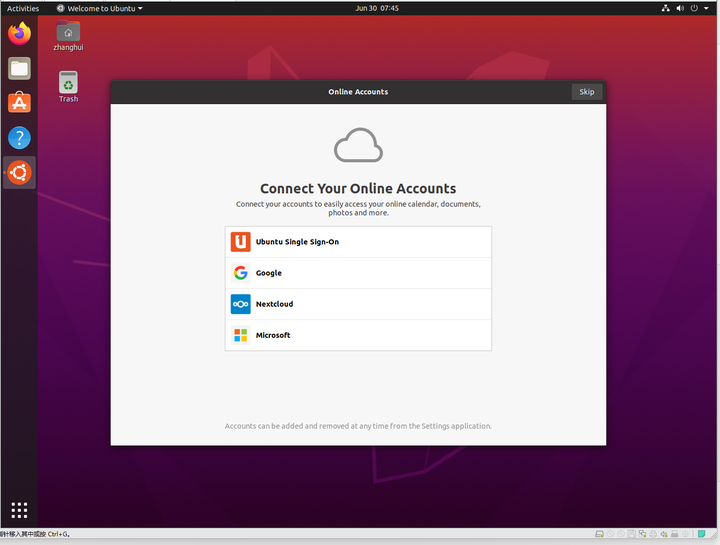The height and width of the screenshot is (545, 720).
Task: Open the Welcome to Ubuntu app menu
Action: tap(100, 8)
